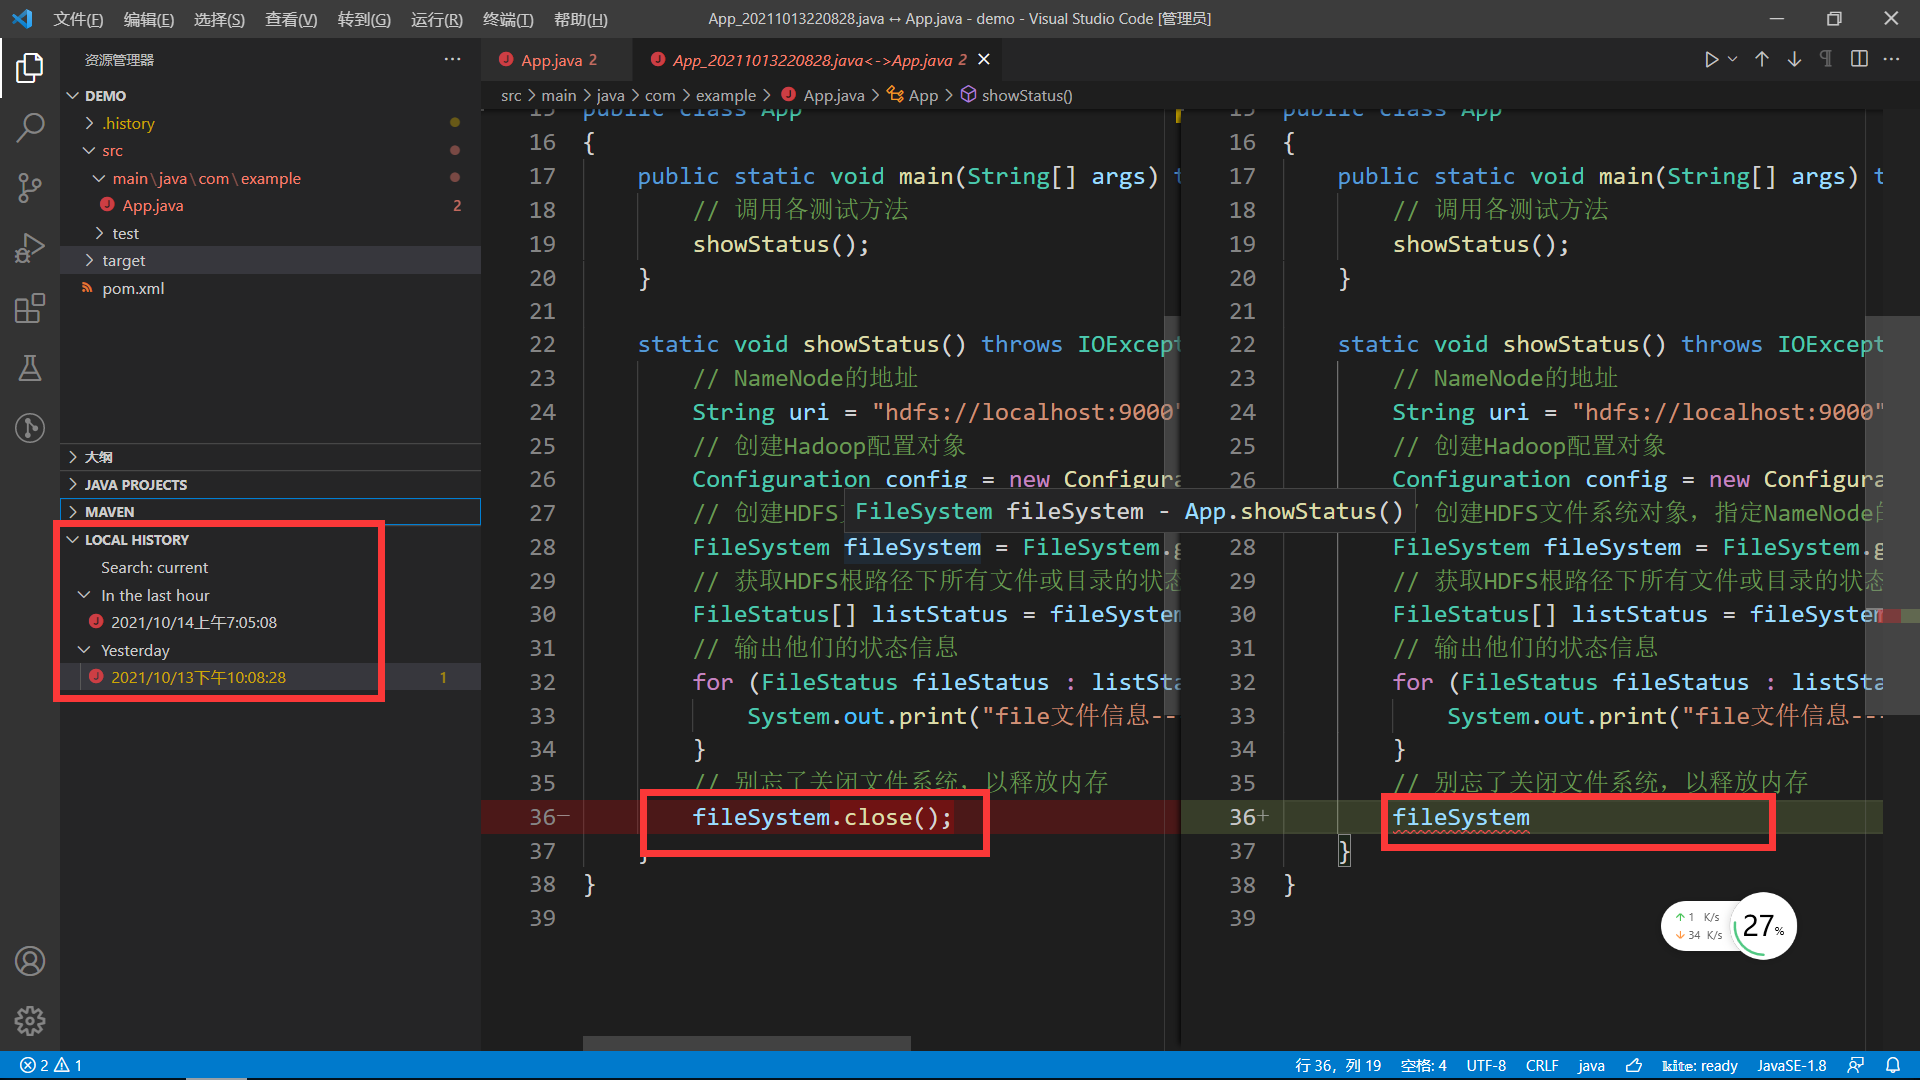The height and width of the screenshot is (1080, 1920).
Task: Open the Source Control view
Action: pyautogui.click(x=30, y=187)
